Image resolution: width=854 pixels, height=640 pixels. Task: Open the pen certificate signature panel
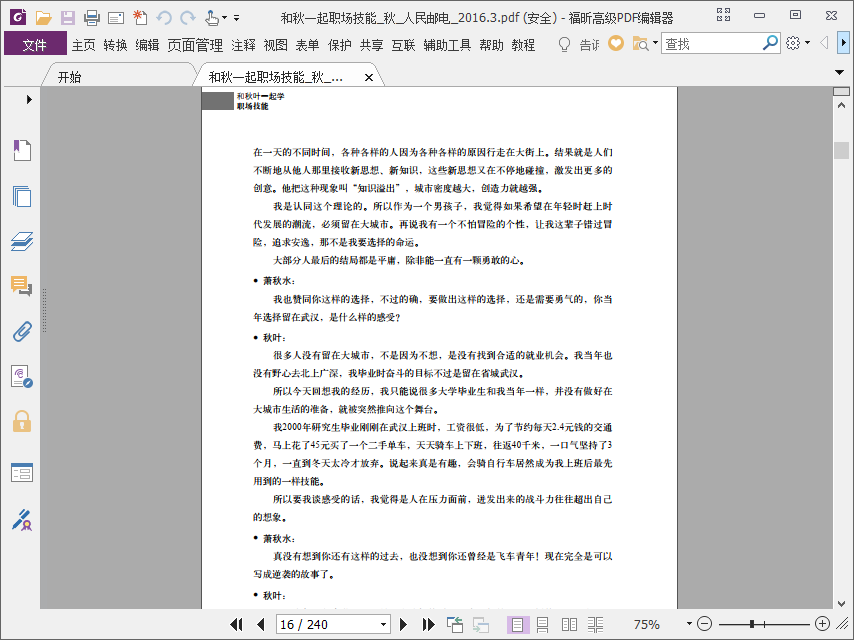(x=22, y=520)
